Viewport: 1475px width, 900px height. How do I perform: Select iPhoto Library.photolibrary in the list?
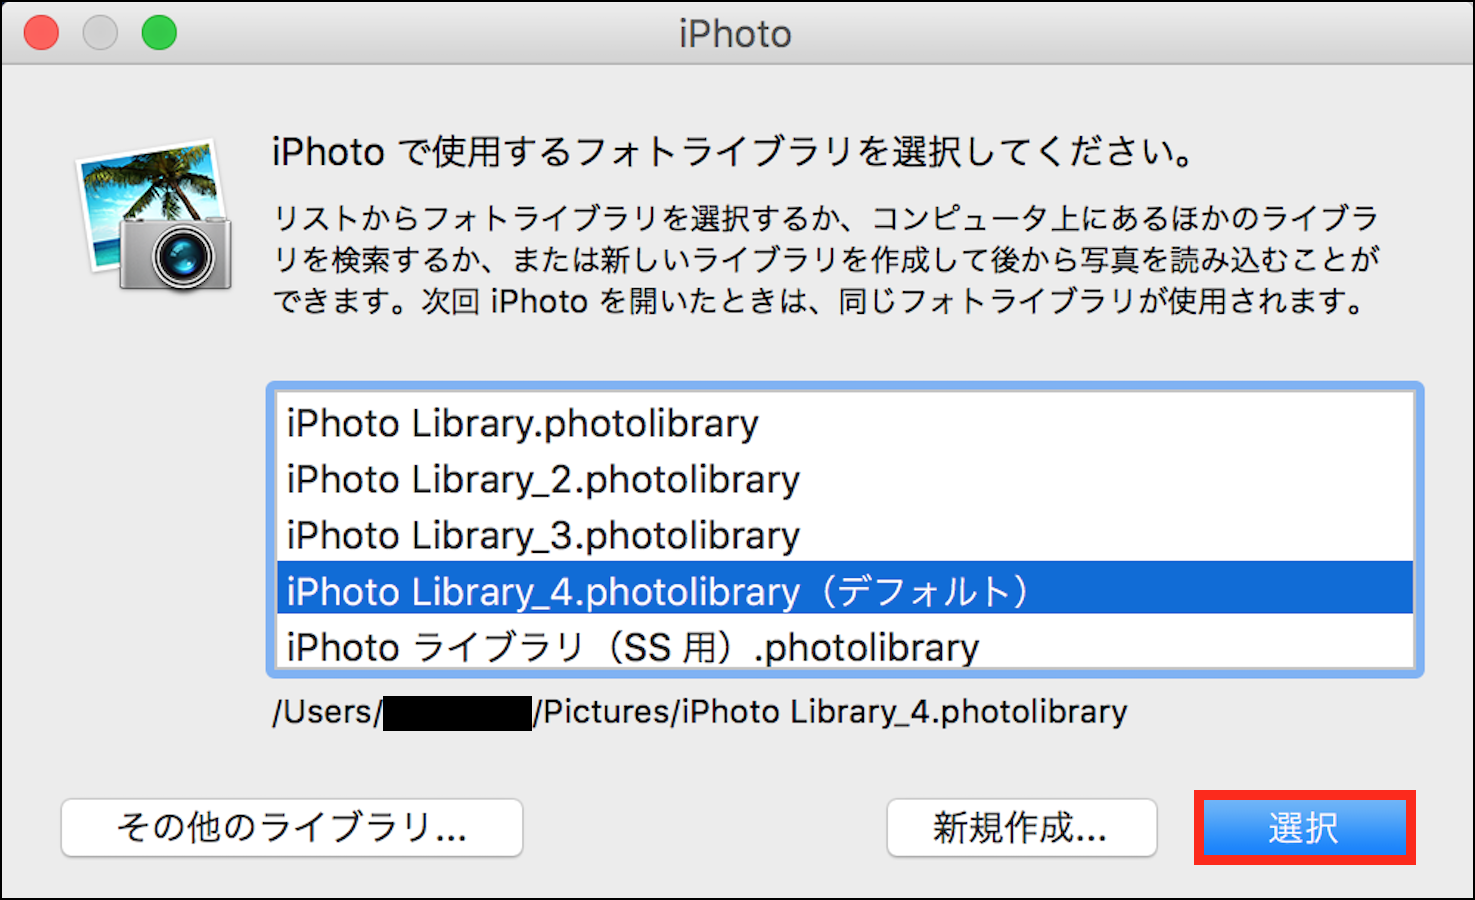pyautogui.click(x=522, y=424)
